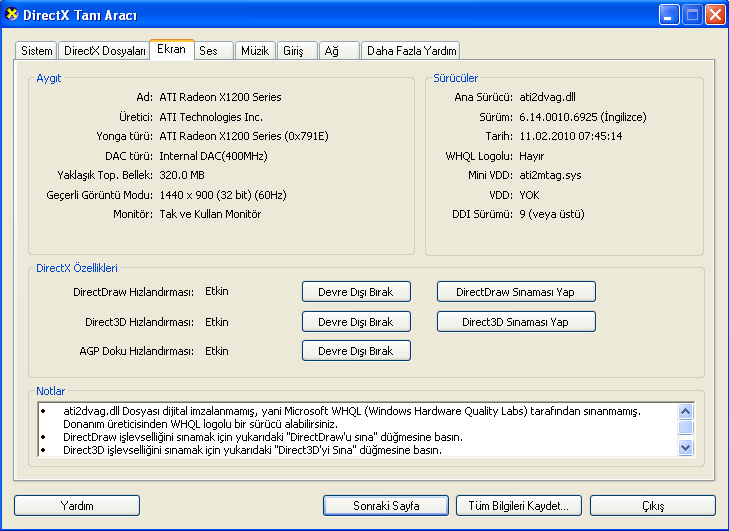The height and width of the screenshot is (531, 729).
Task: Switch to the Sistem tab
Action: tap(36, 51)
